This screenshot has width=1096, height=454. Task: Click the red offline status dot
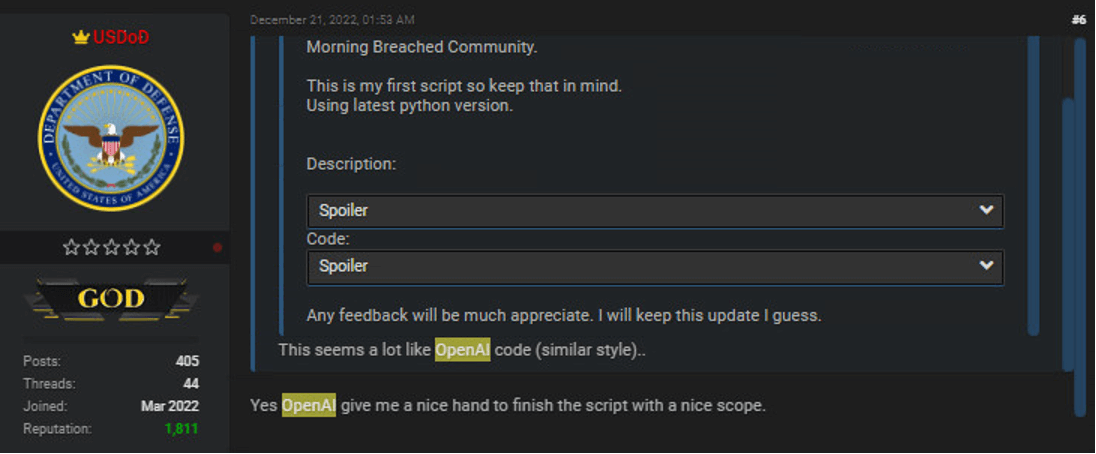coord(217,247)
